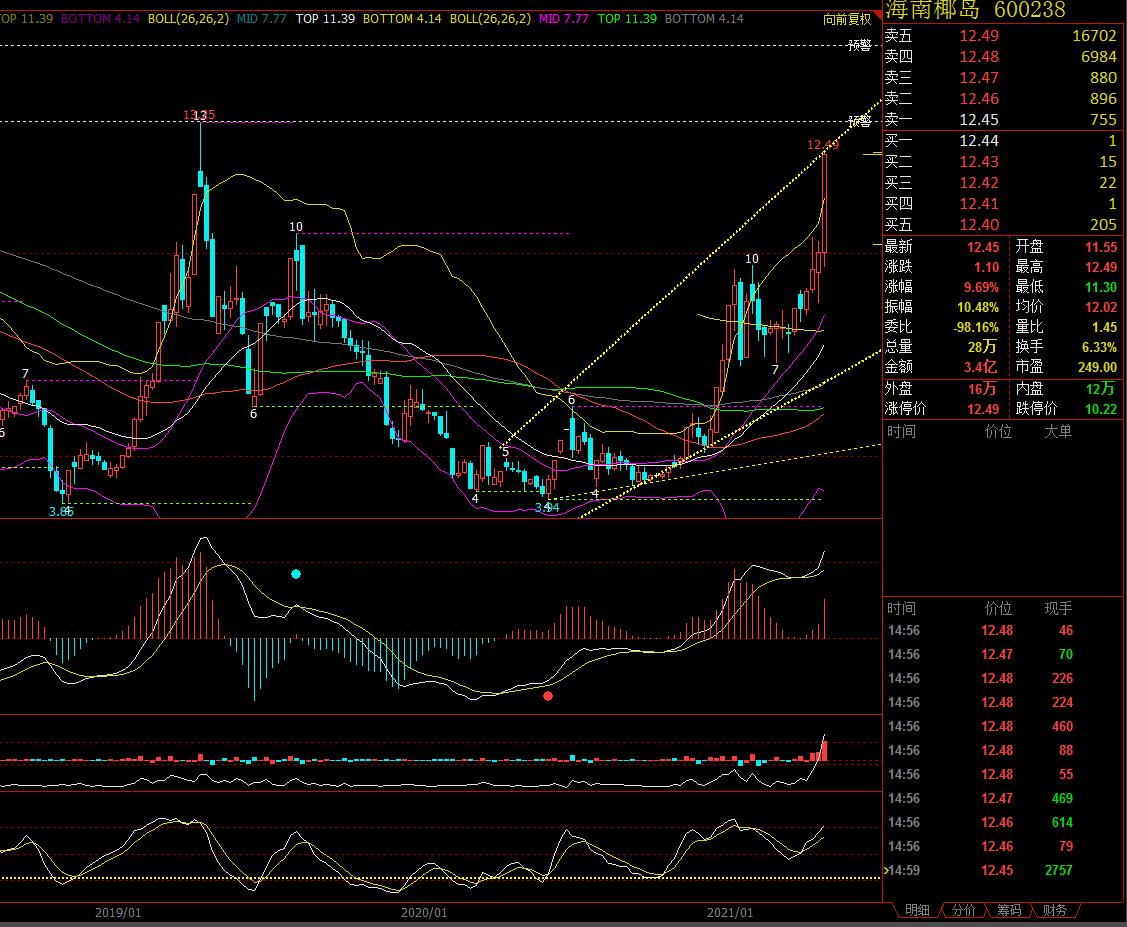Click the 2021/01 date label on time axis

[730, 913]
